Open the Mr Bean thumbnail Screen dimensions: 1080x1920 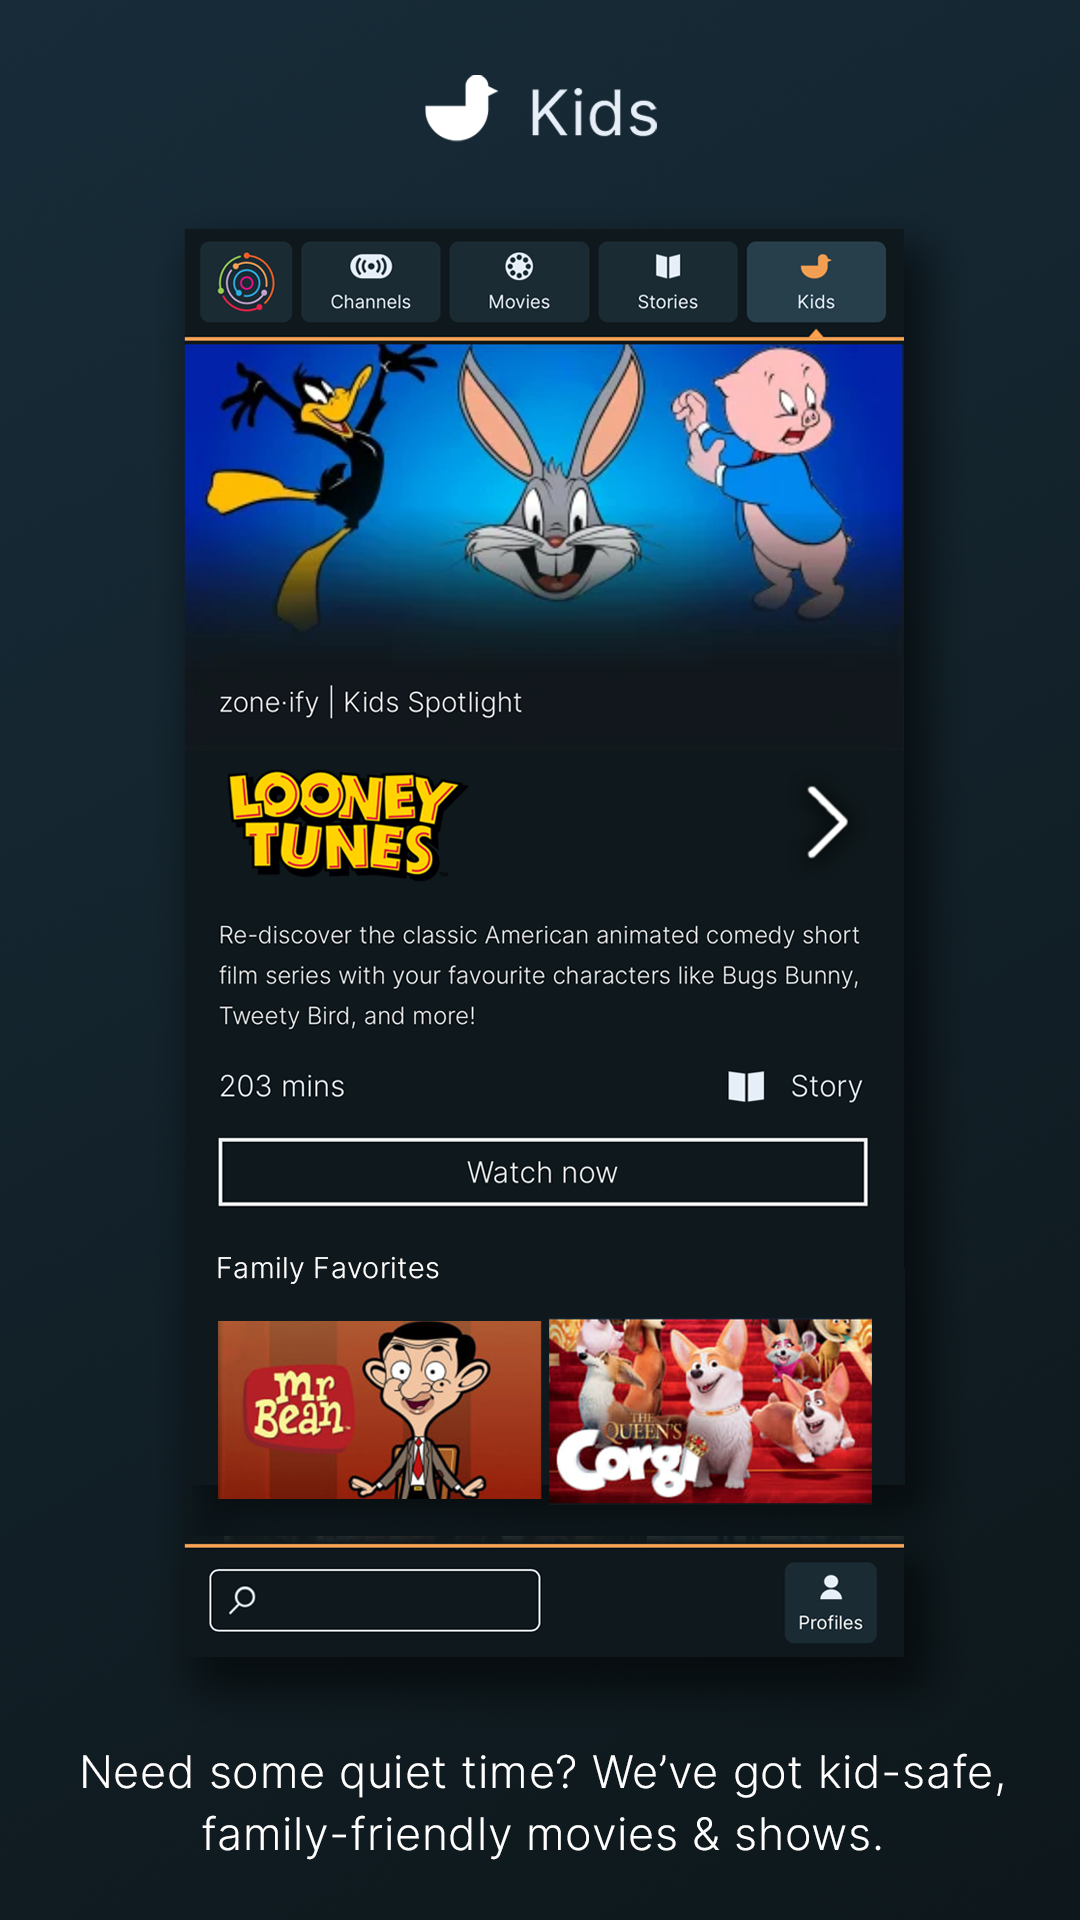379,1410
